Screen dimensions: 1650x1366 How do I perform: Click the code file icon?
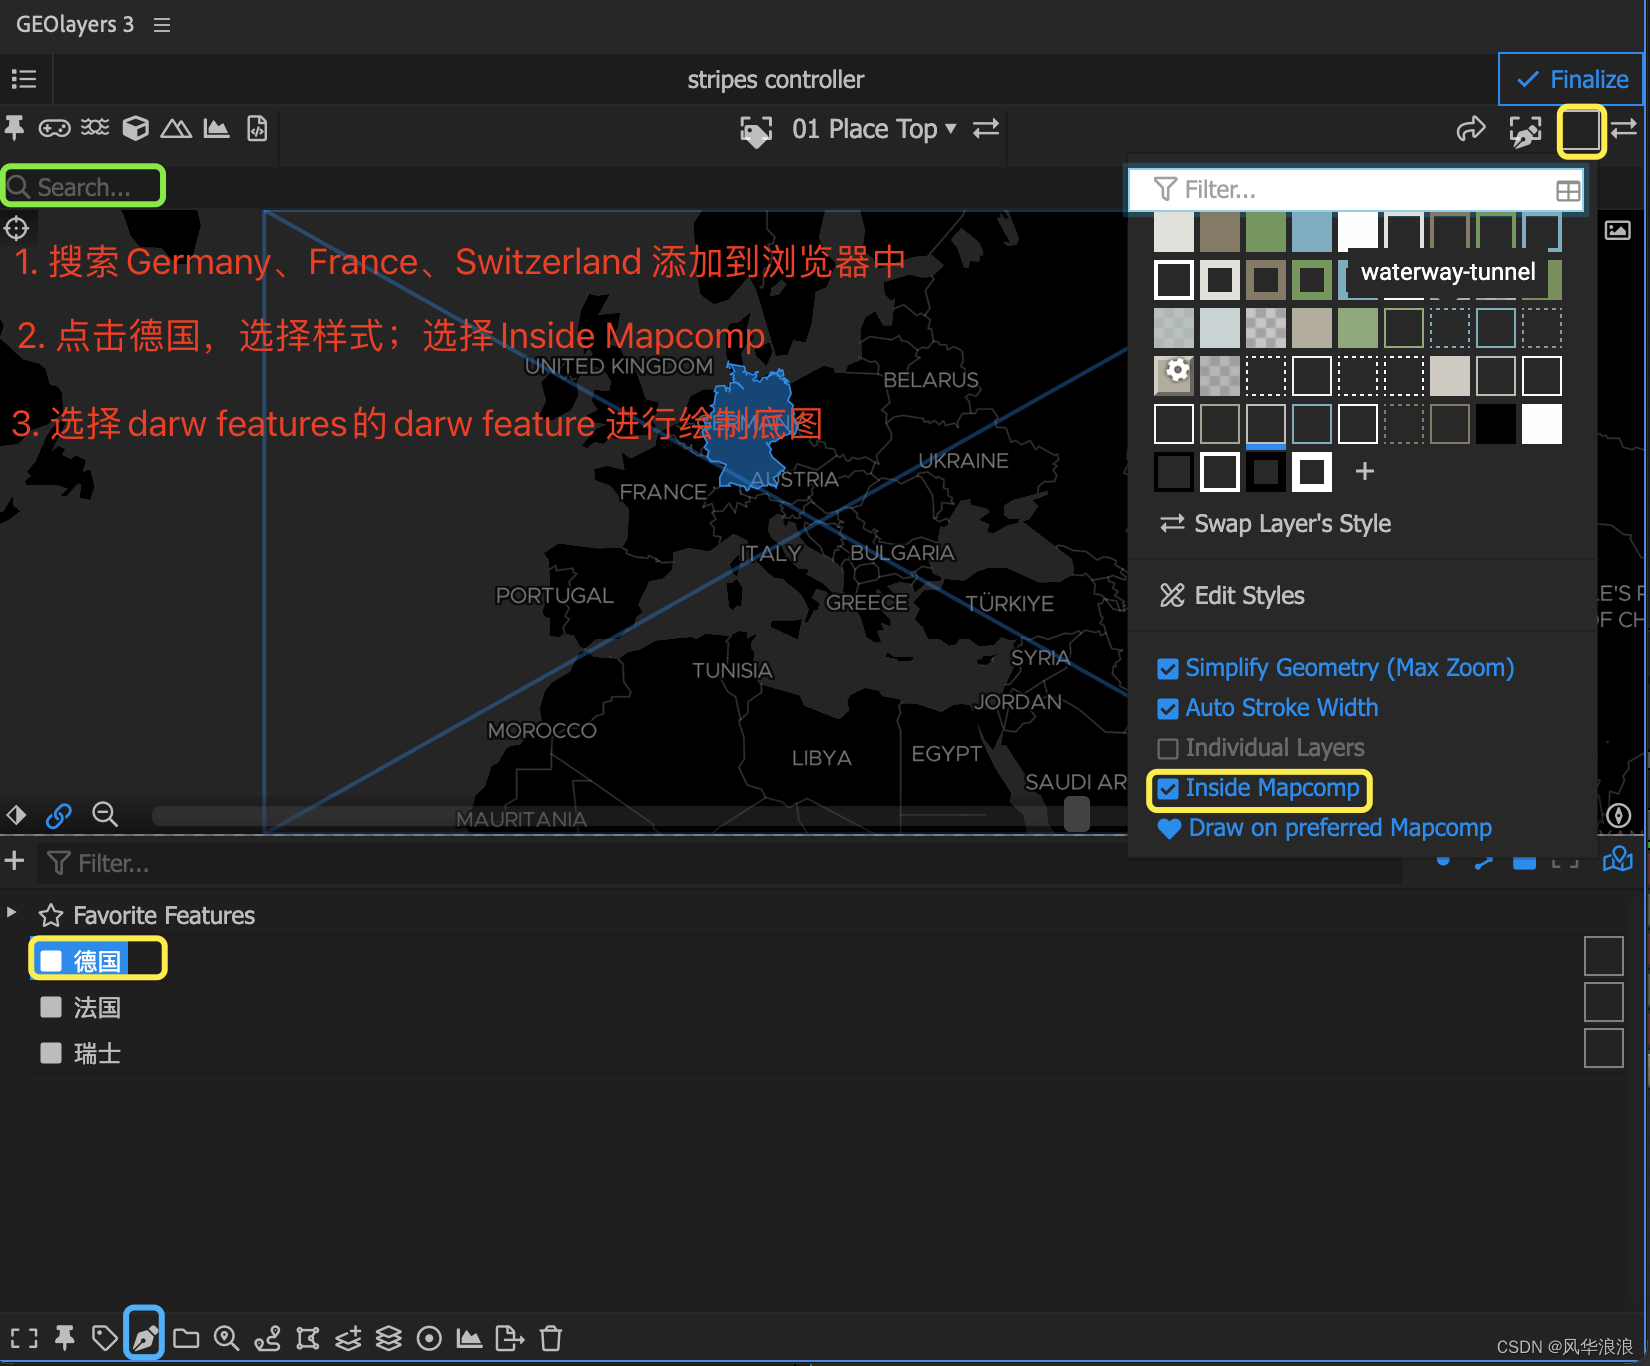(257, 128)
